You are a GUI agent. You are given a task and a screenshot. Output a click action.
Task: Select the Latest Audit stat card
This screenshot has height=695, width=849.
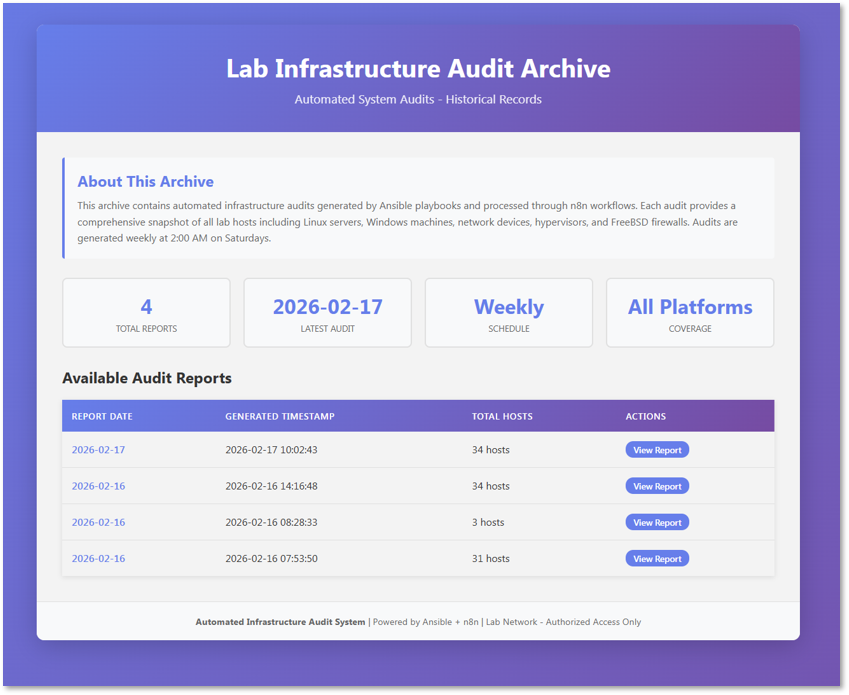coord(327,312)
